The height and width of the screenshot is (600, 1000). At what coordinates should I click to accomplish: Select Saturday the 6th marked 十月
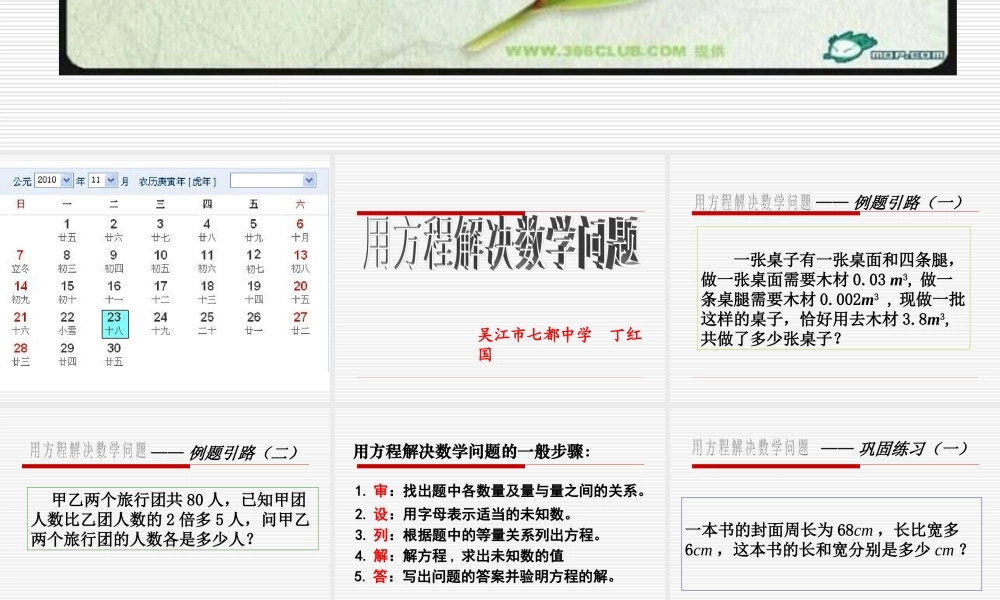[300, 230]
